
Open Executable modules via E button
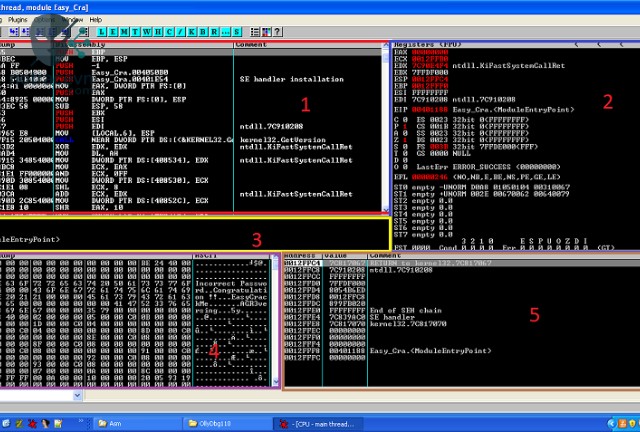[x=113, y=31]
